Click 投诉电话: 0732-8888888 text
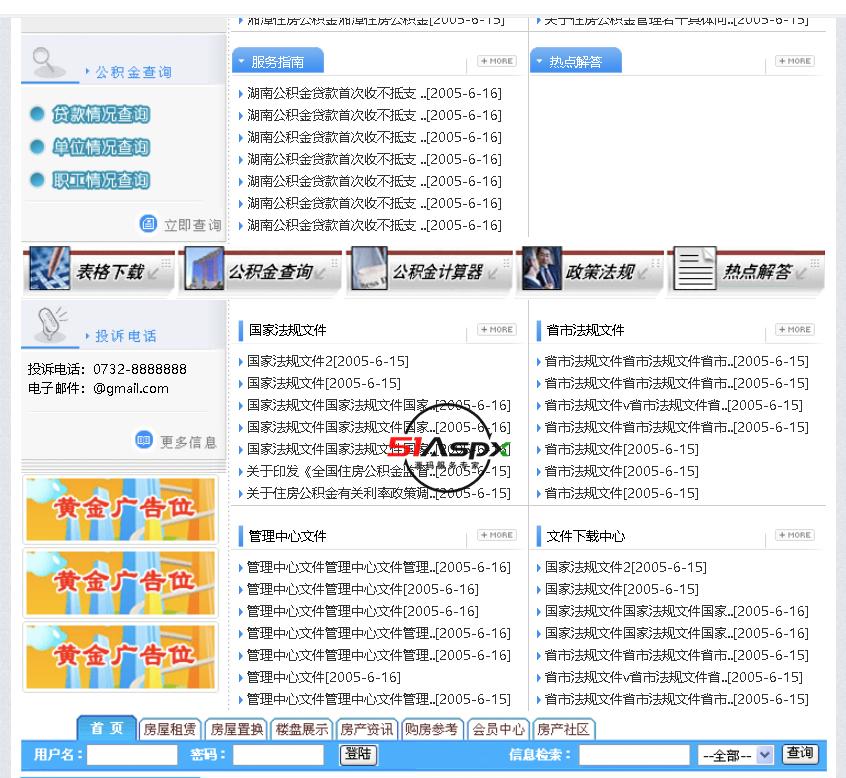 [107, 369]
